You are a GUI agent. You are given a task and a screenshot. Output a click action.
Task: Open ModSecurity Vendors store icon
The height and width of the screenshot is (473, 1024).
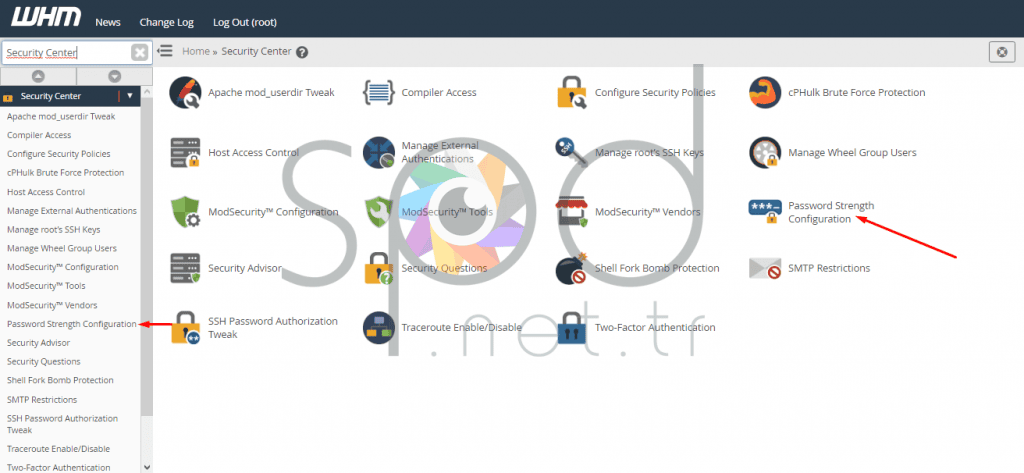(x=571, y=212)
